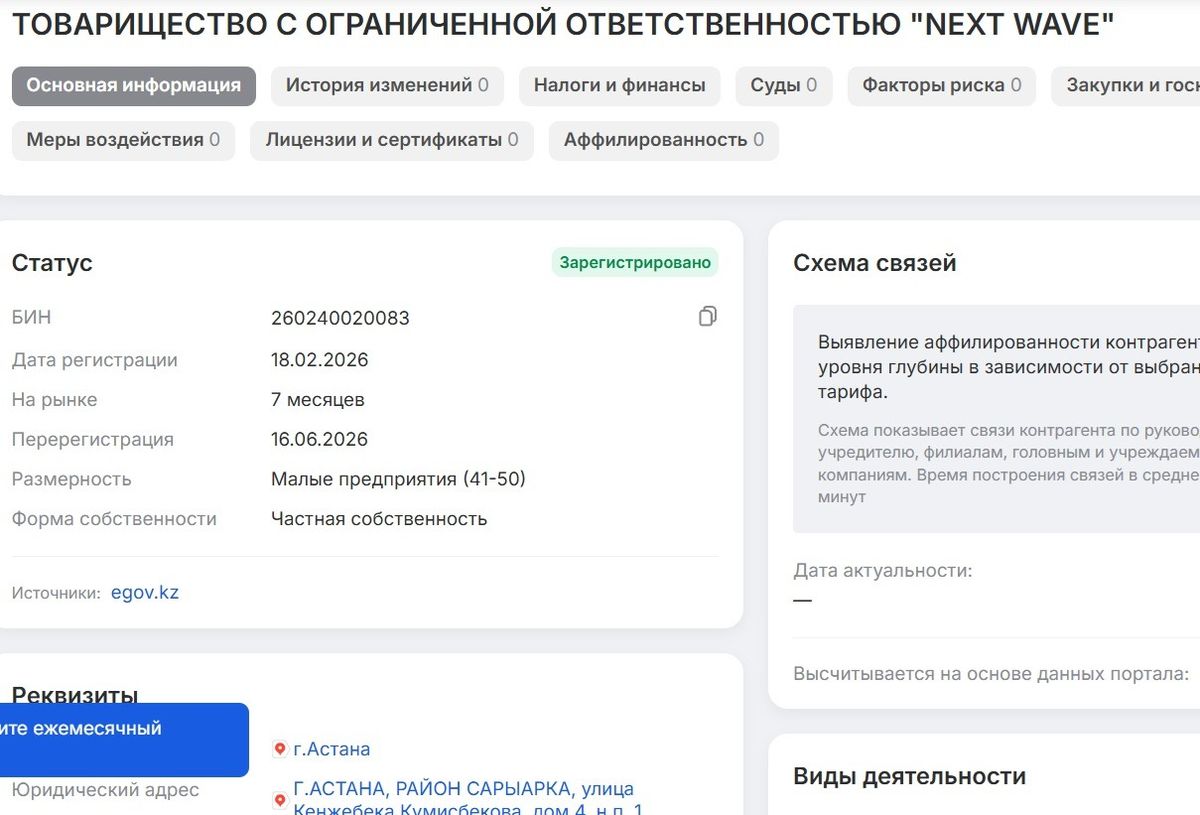1200x815 pixels.
Task: Click the На рынке label
Action: (54, 400)
